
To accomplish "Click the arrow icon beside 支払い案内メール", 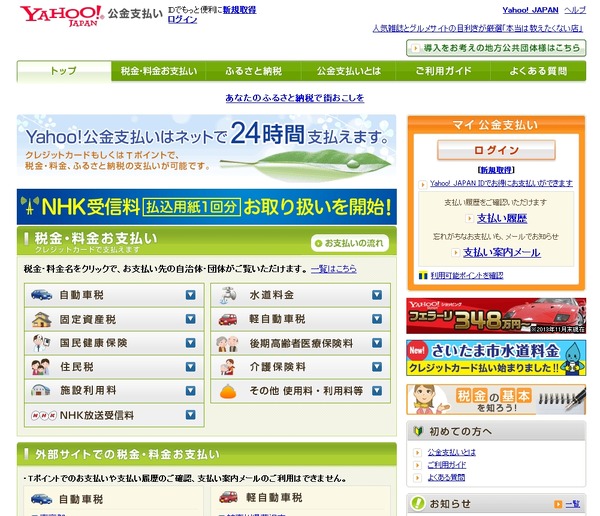I will (455, 253).
